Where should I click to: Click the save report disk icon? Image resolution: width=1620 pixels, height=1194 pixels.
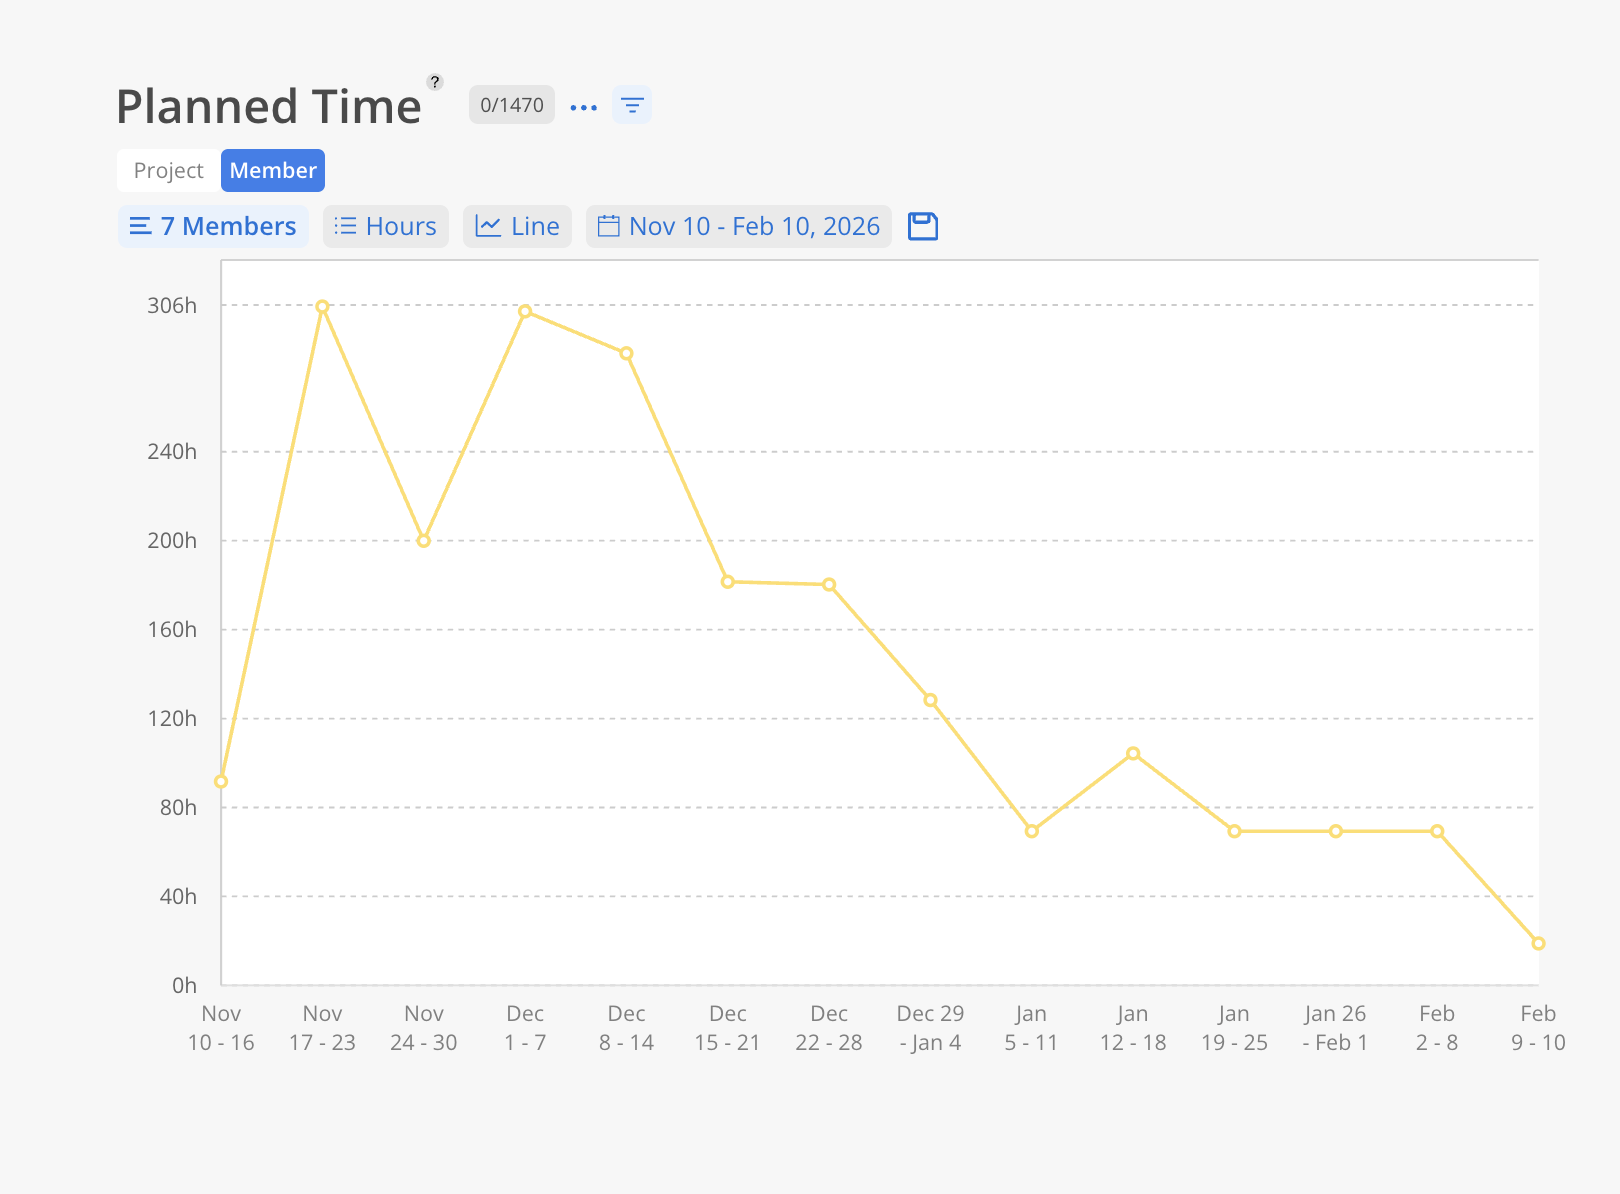922,226
